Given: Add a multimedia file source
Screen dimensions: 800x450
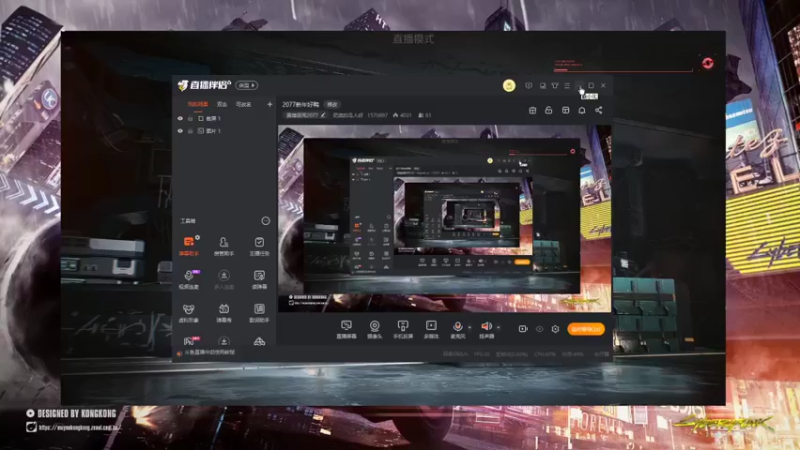Looking at the screenshot, I should (431, 329).
